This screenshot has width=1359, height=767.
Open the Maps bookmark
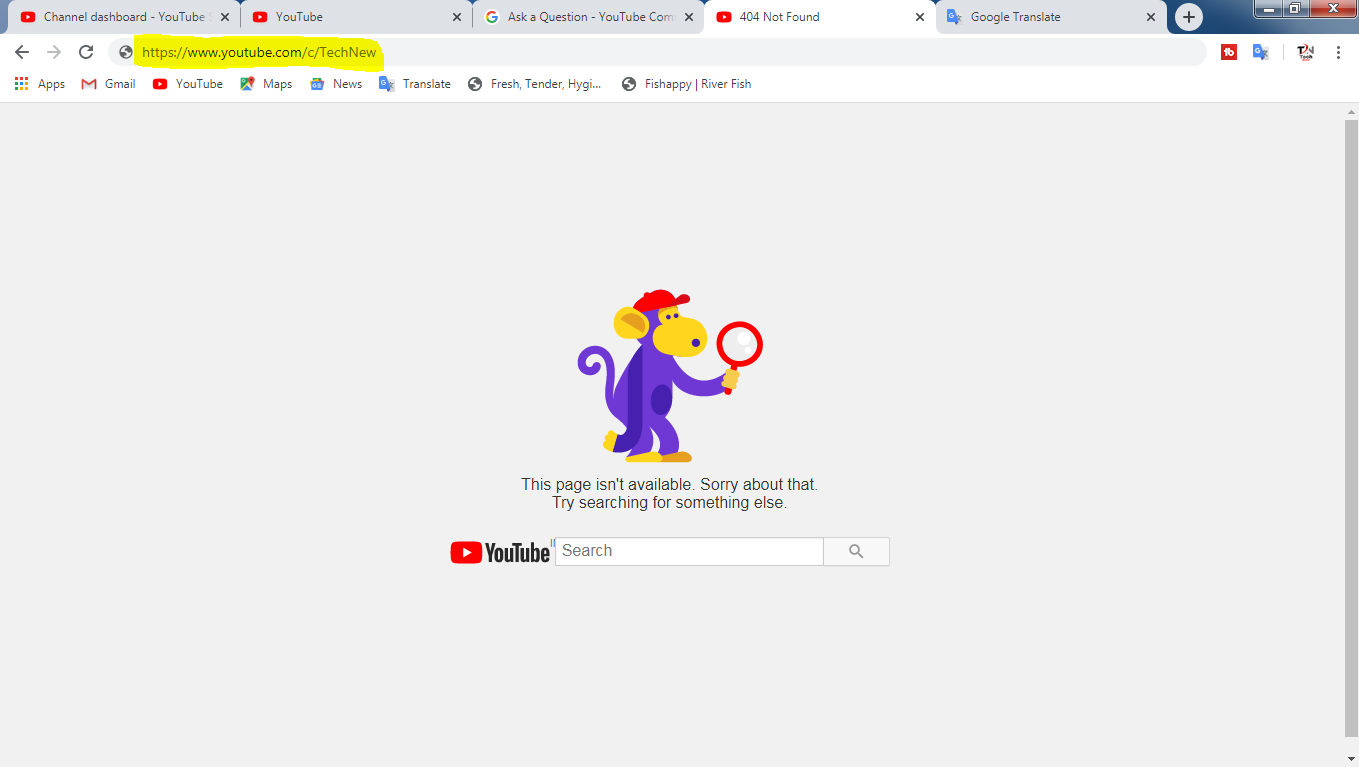pos(266,84)
